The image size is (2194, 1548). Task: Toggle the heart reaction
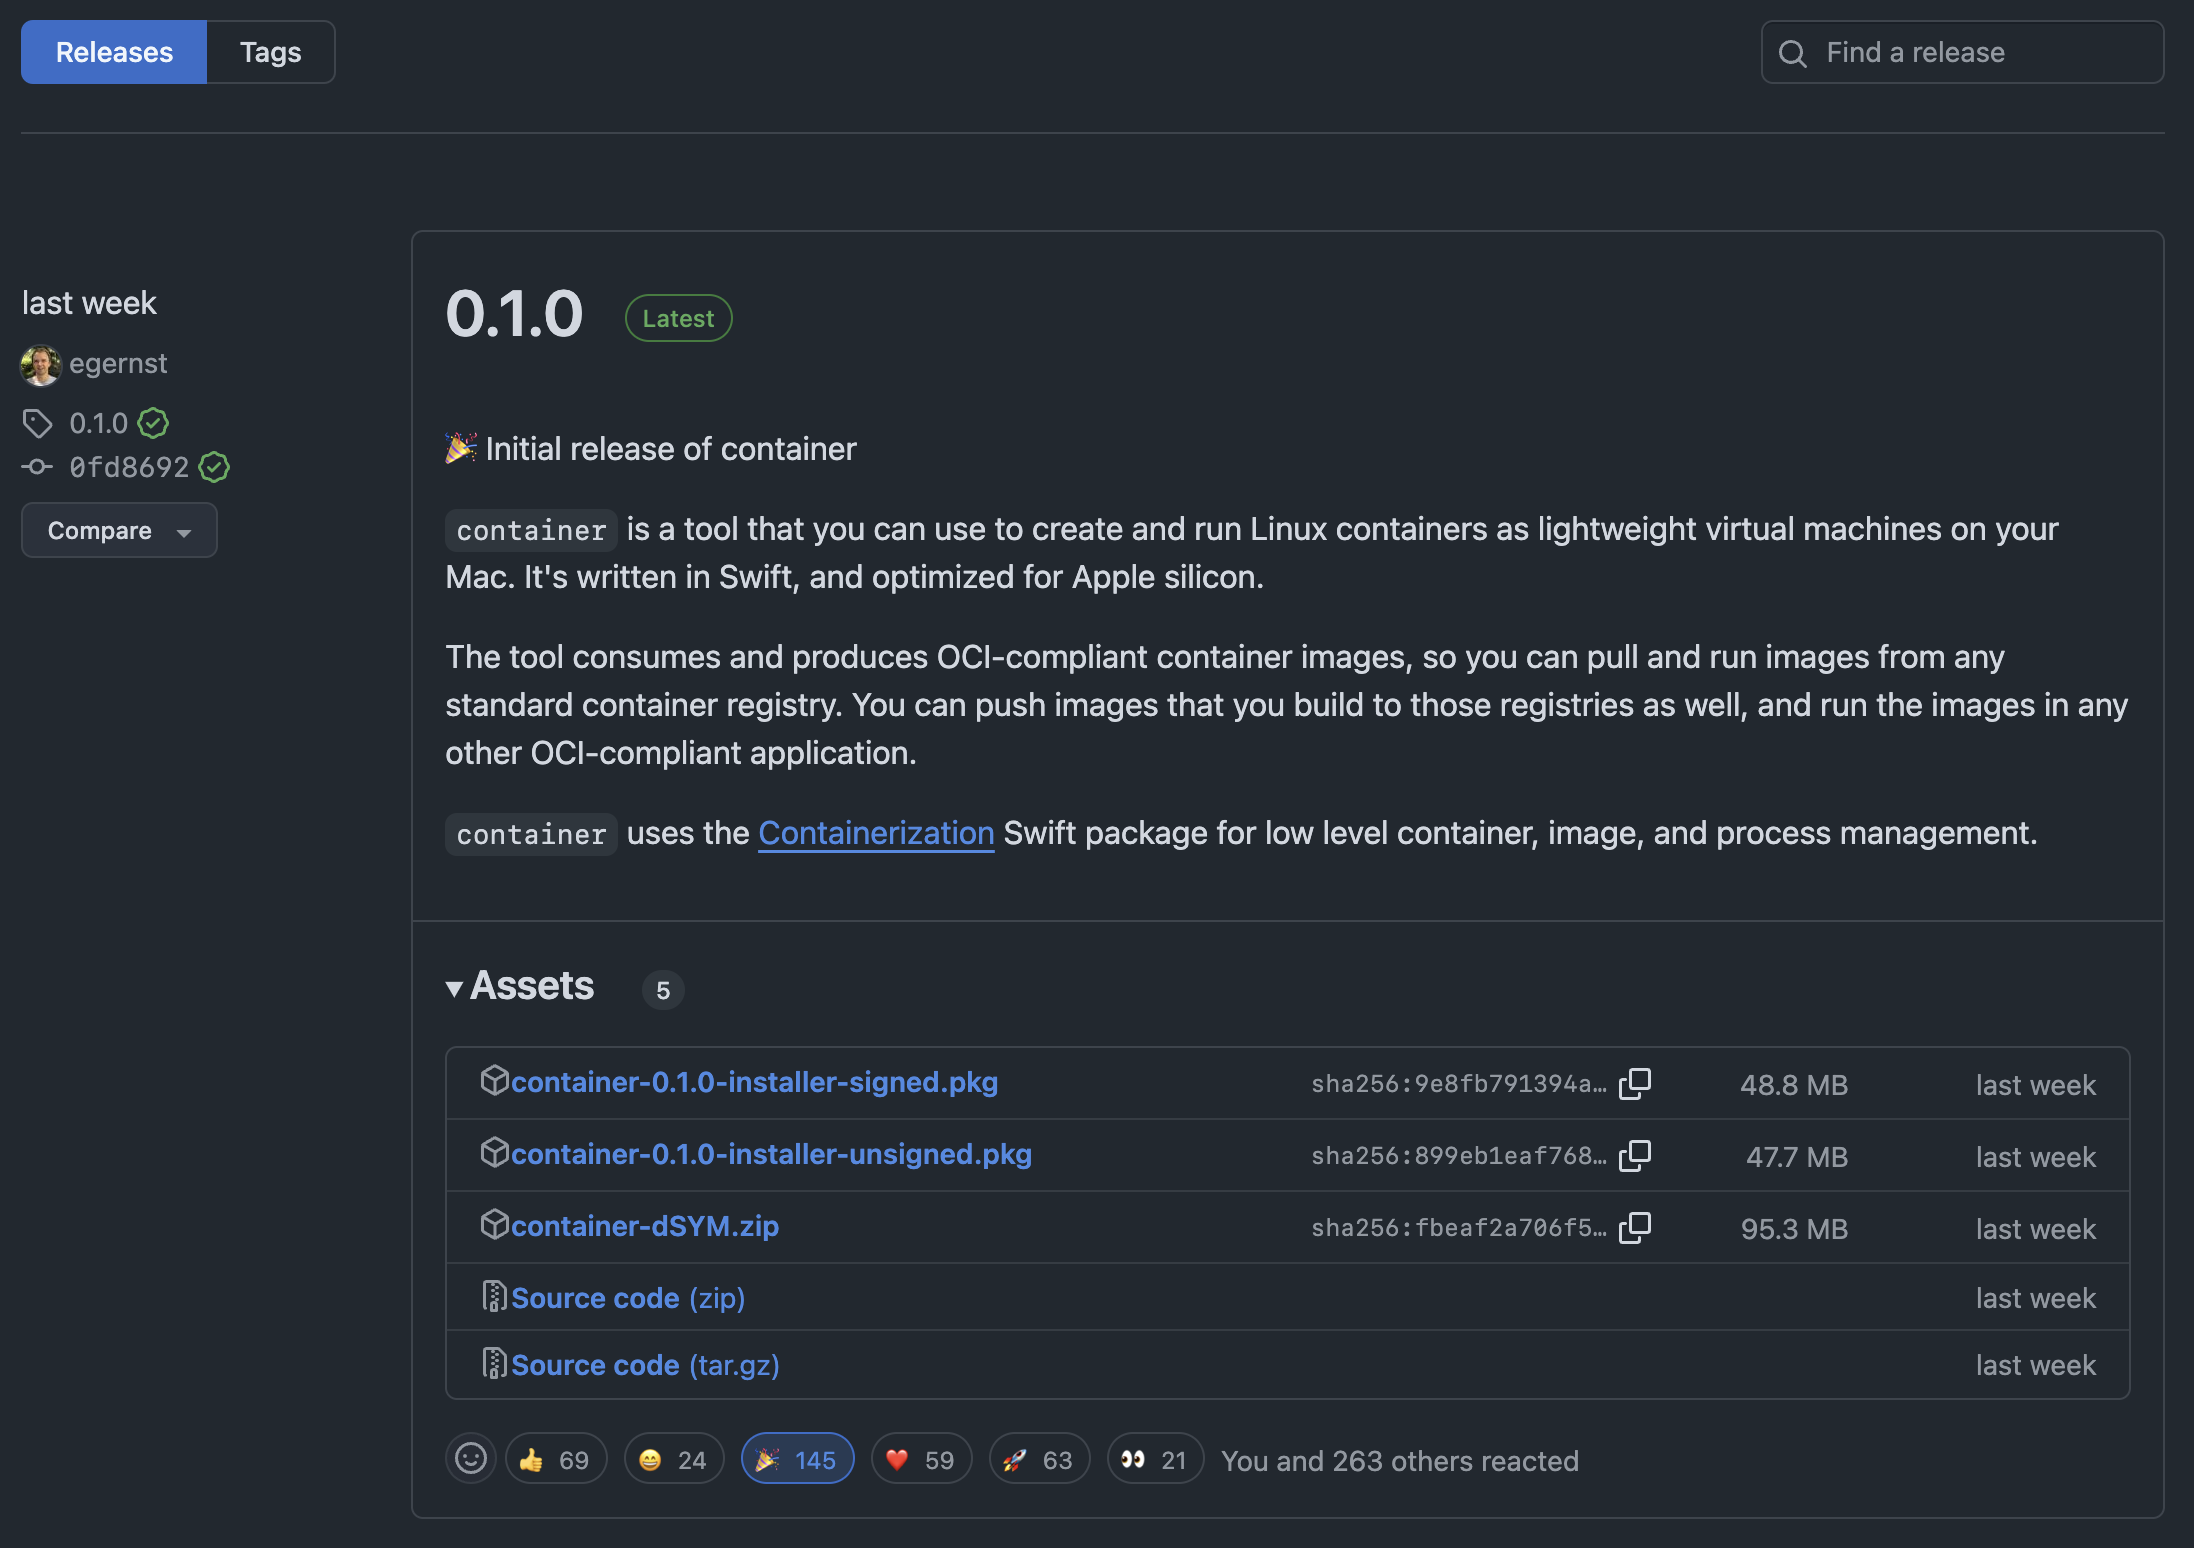[x=921, y=1459]
